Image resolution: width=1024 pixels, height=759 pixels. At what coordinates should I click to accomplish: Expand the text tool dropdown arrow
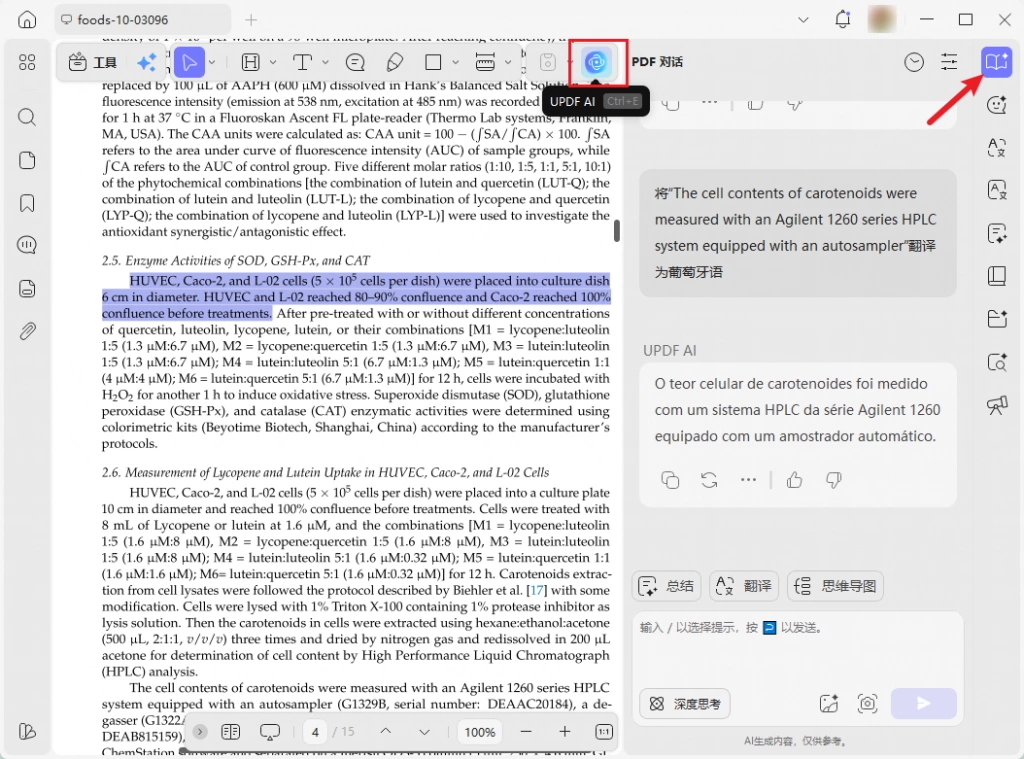point(325,62)
